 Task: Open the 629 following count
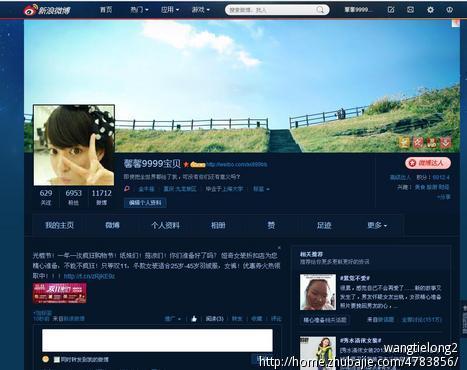[x=46, y=197]
